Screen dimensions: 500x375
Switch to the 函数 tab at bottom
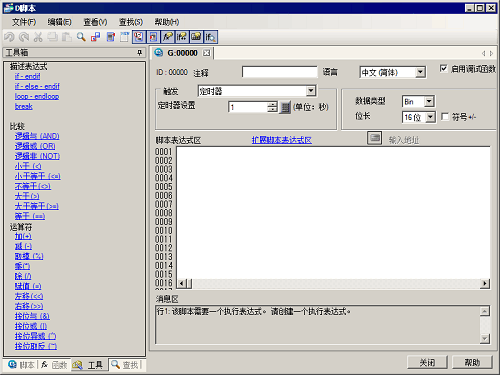54,365
